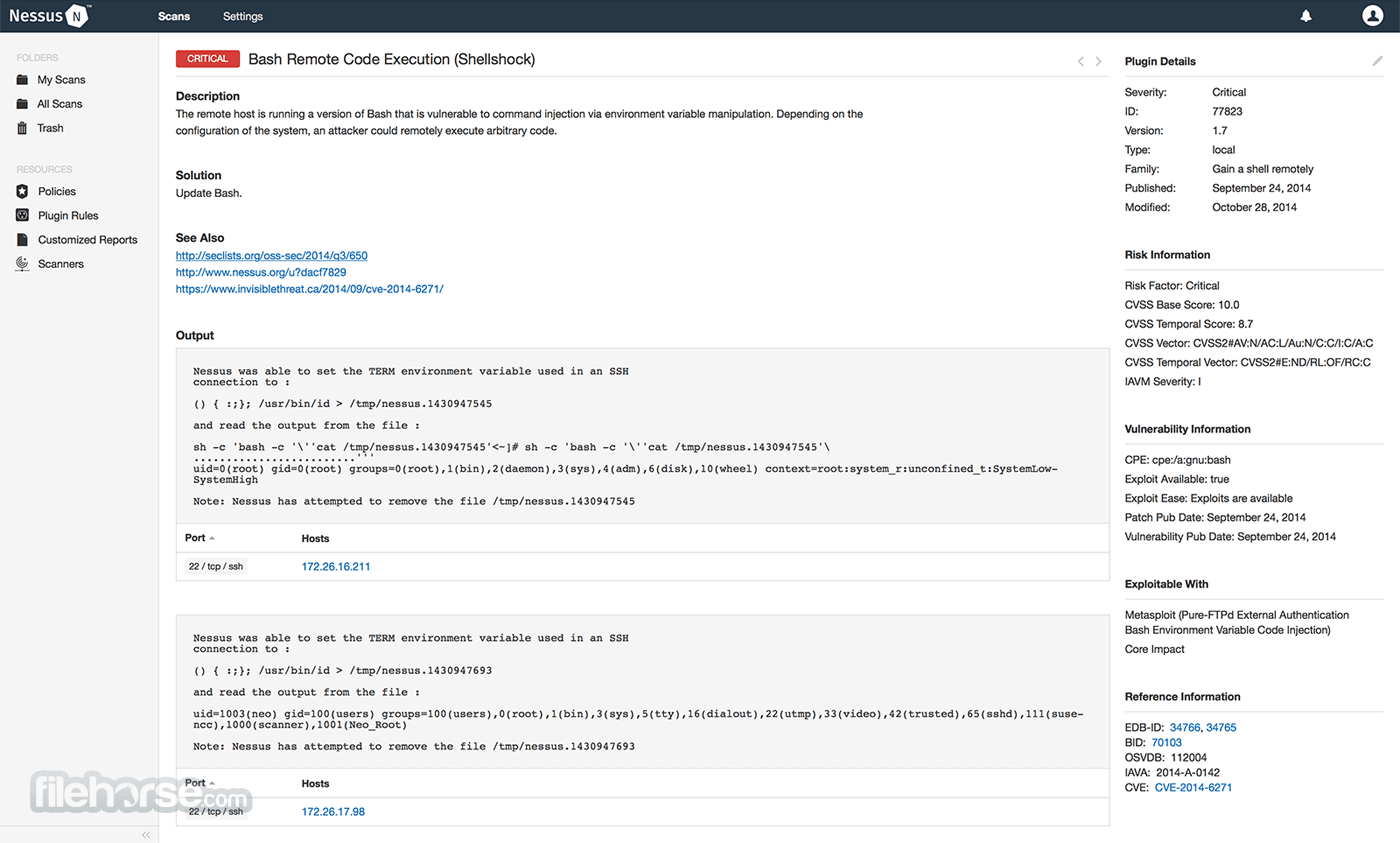Select All Scans in sidebar
The width and height of the screenshot is (1400, 843).
pyautogui.click(x=60, y=104)
